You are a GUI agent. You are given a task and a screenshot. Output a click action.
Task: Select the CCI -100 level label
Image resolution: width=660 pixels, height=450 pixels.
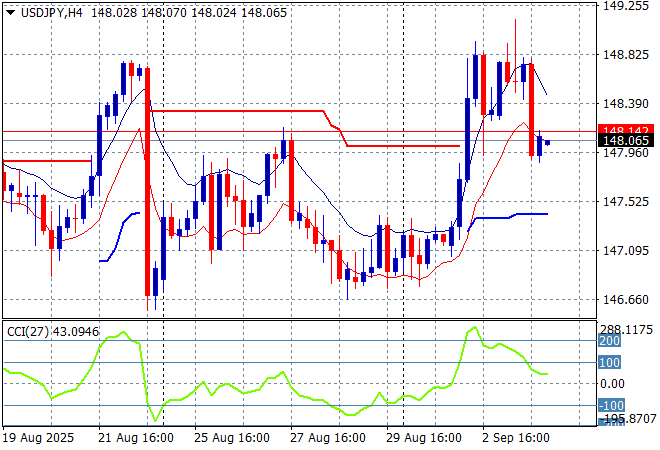click(x=611, y=405)
